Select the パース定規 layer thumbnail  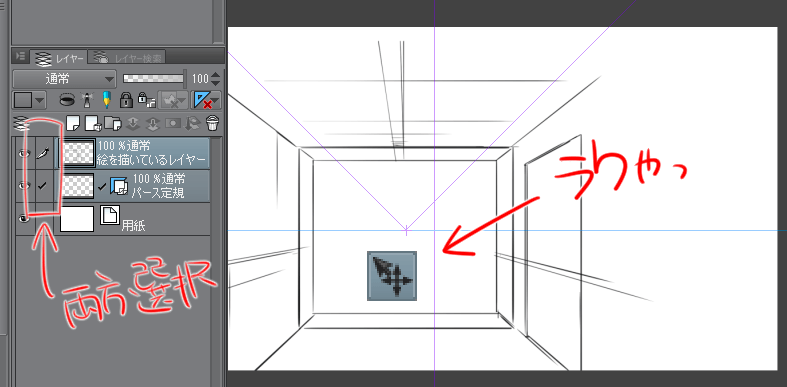[x=77, y=186]
